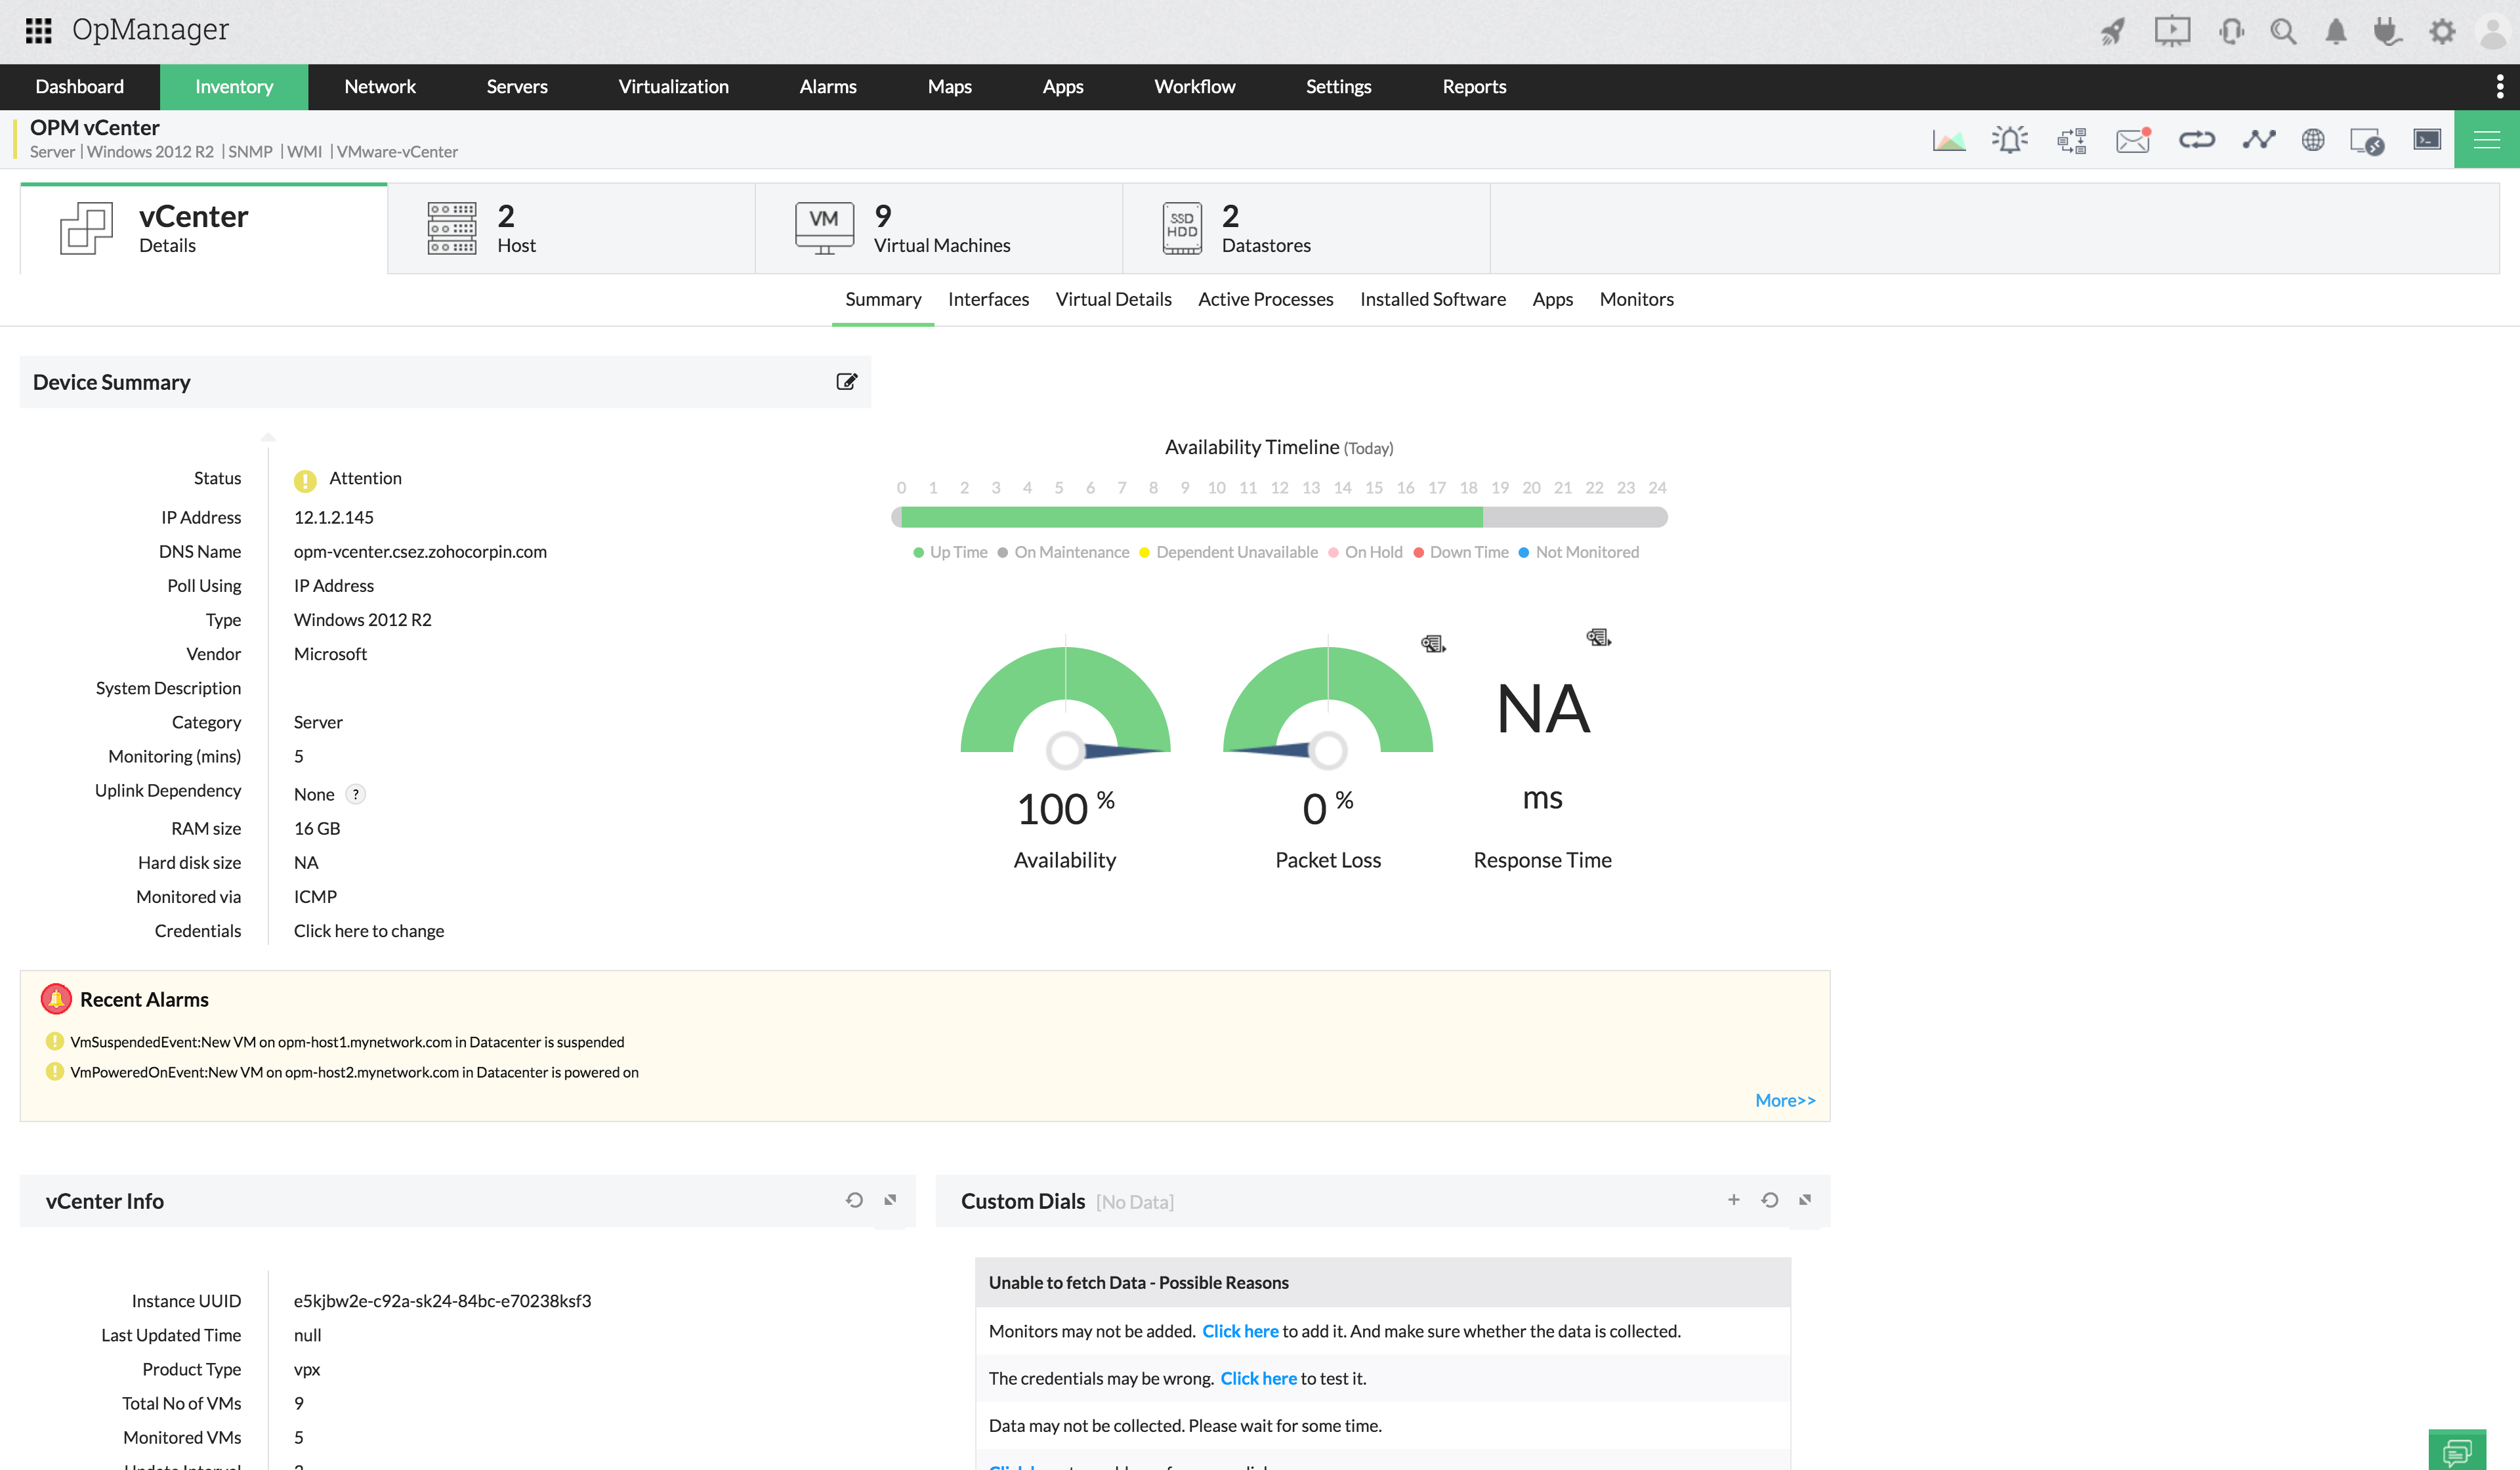2520x1470 pixels.
Task: Open the green hamburger device menu
Action: coord(2486,140)
